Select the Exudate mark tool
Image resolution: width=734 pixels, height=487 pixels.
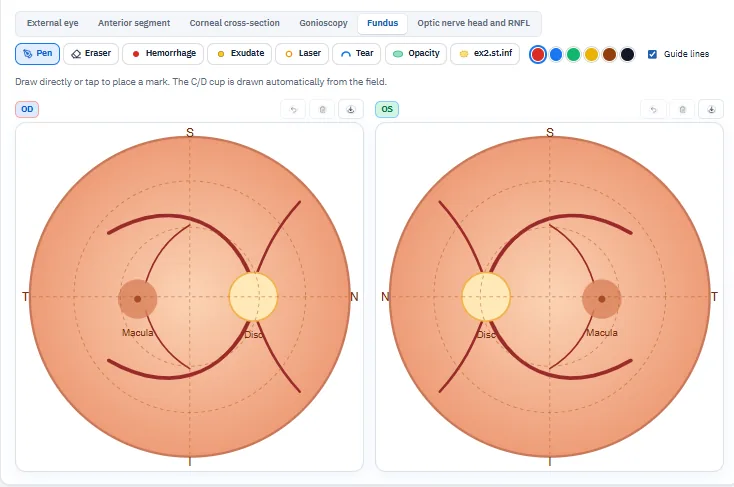click(x=240, y=53)
